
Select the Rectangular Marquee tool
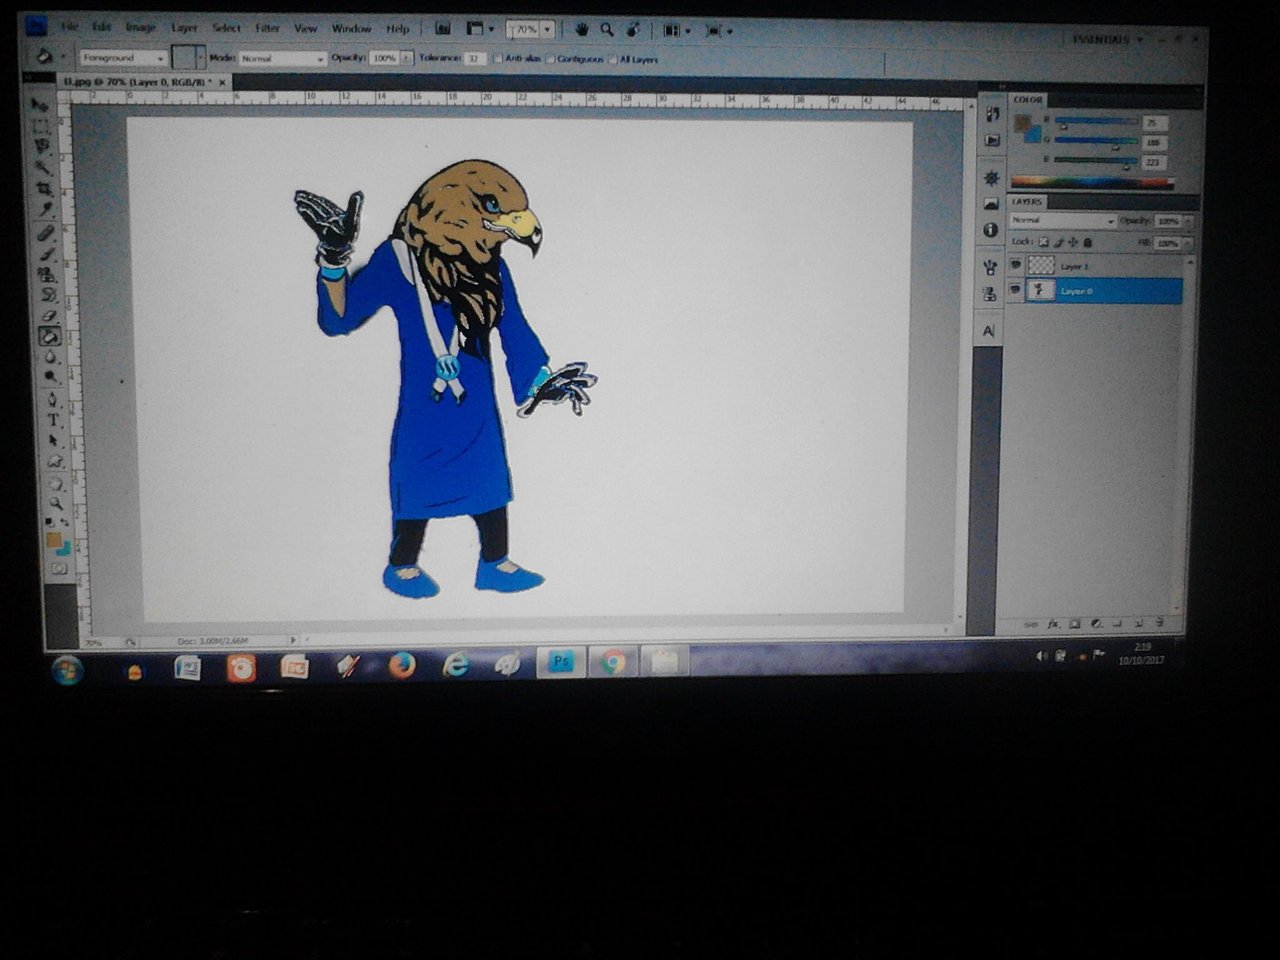(x=42, y=126)
